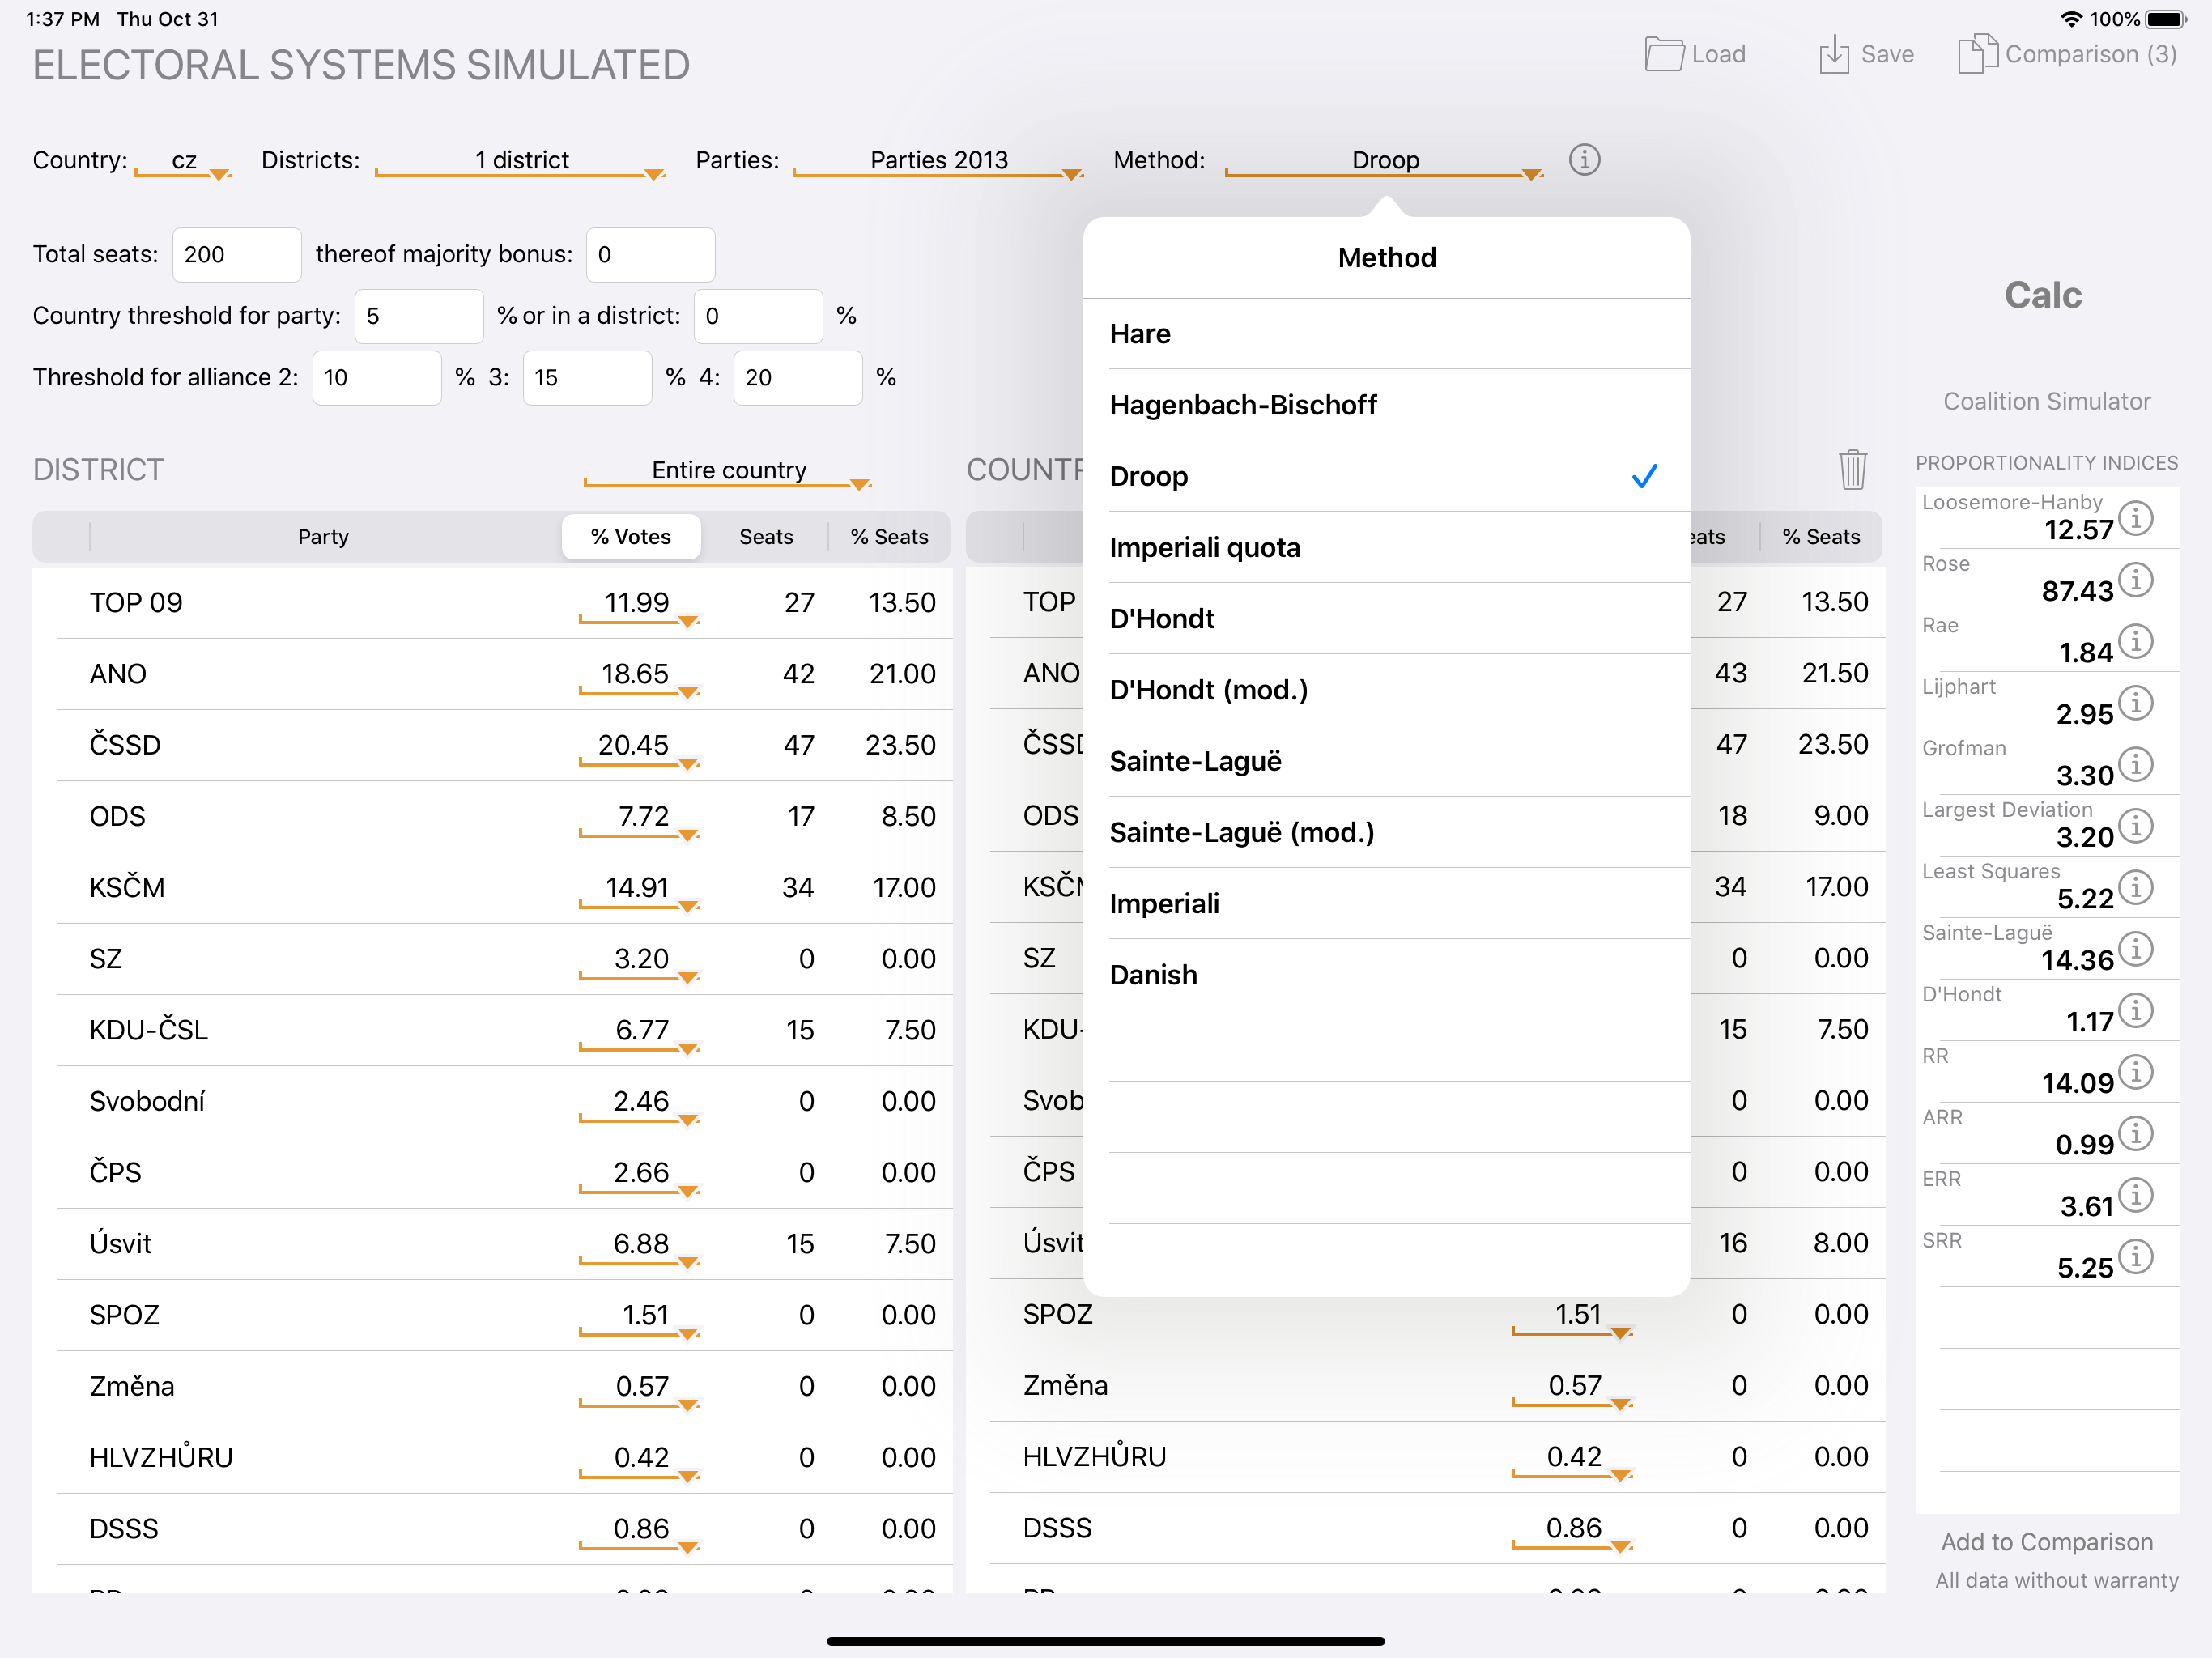This screenshot has height=1658, width=2212.
Task: Adjust country SPOZ vote percentage 1.51
Action: (1572, 1316)
